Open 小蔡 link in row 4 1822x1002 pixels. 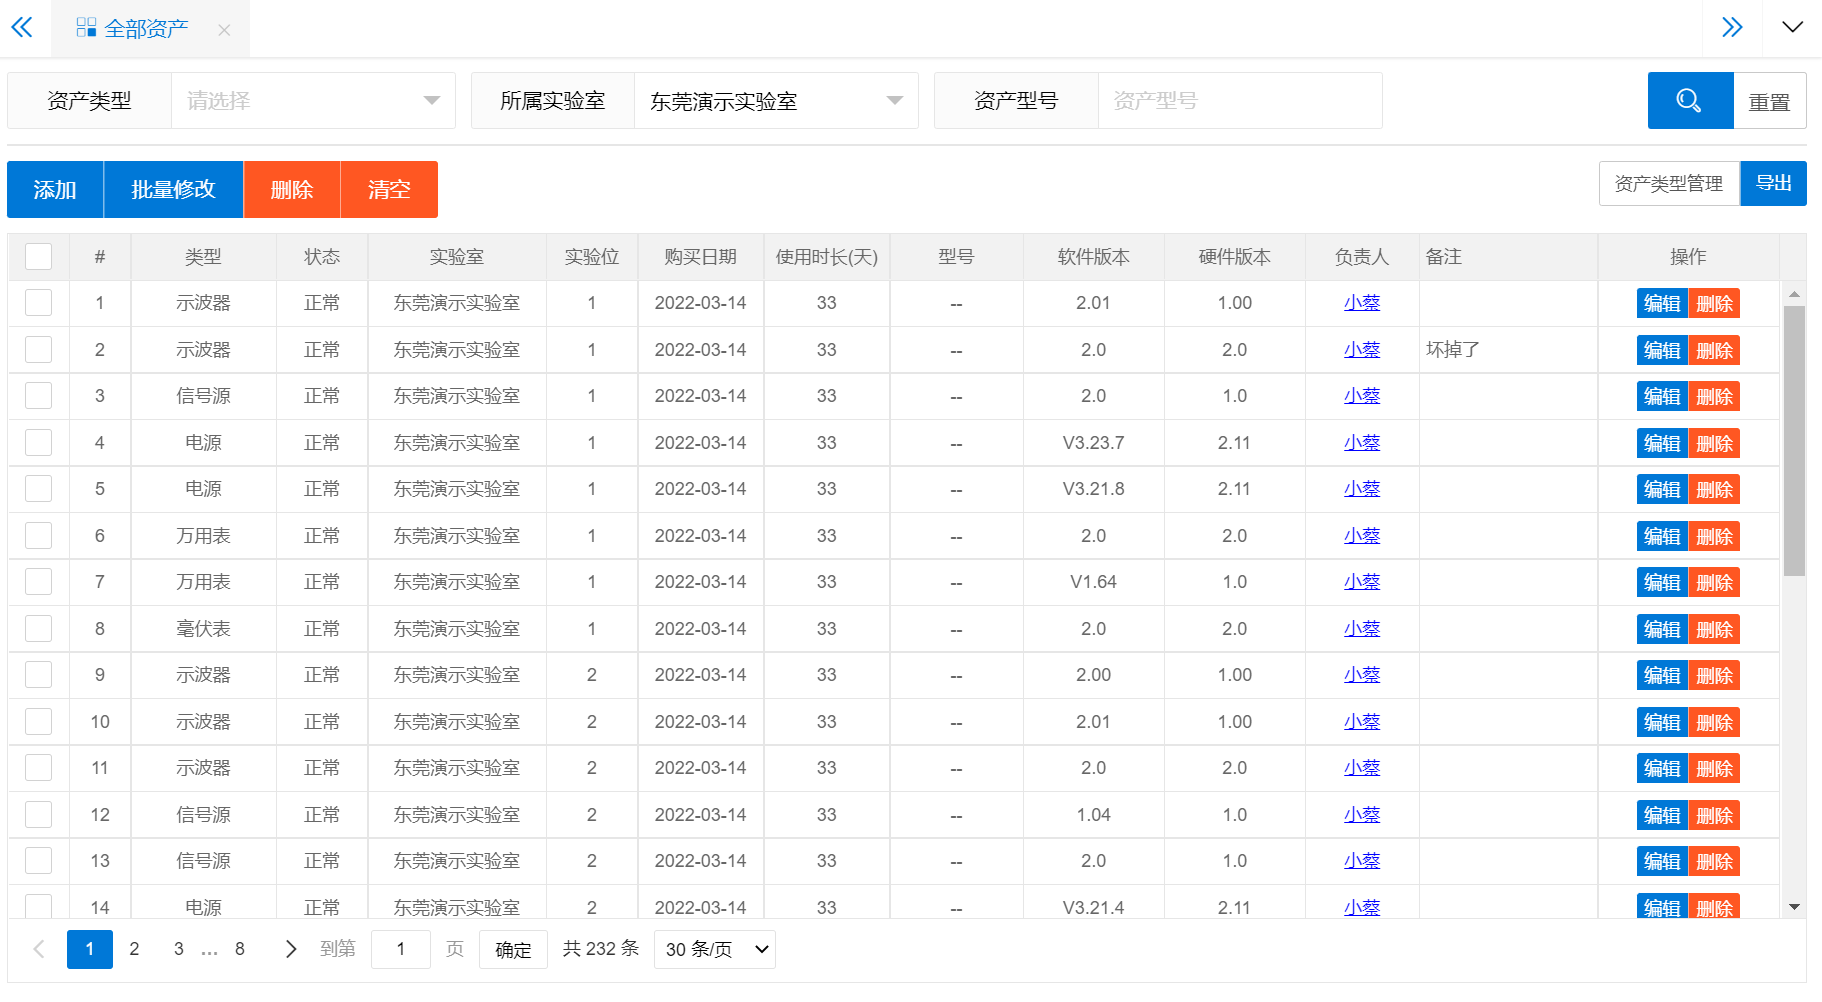point(1361,443)
